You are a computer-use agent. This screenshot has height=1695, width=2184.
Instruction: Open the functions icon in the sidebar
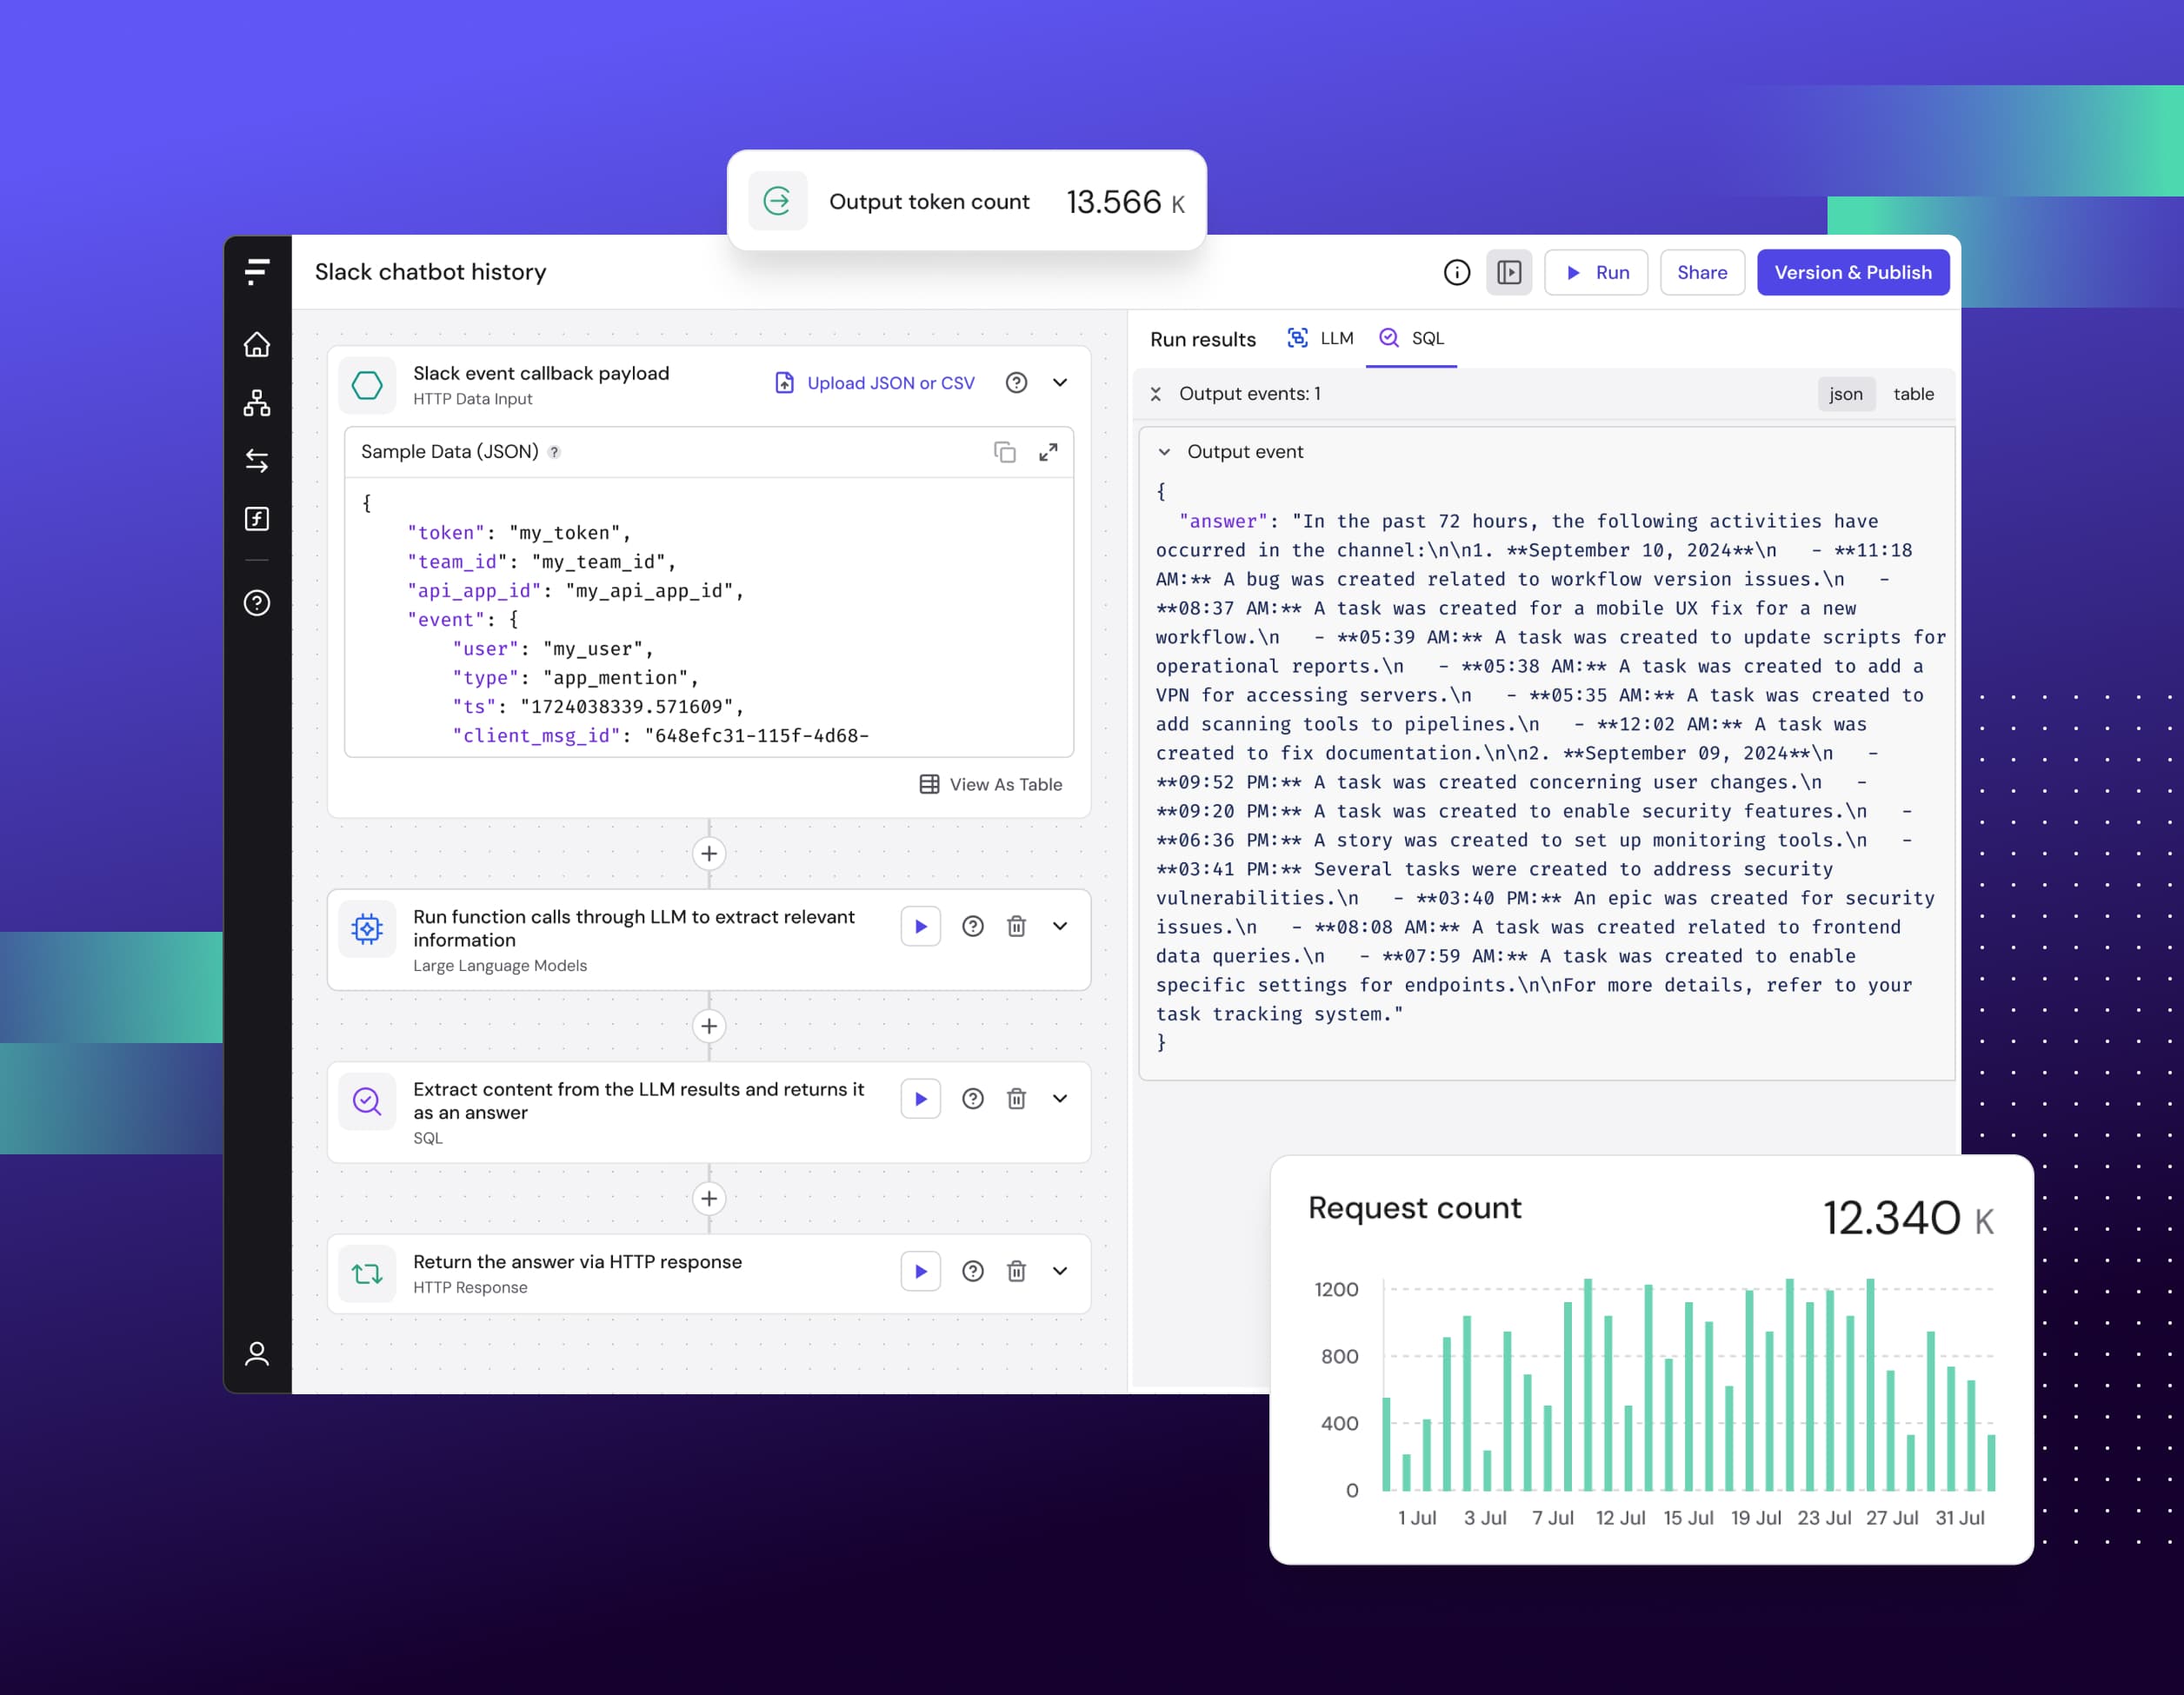click(x=257, y=518)
